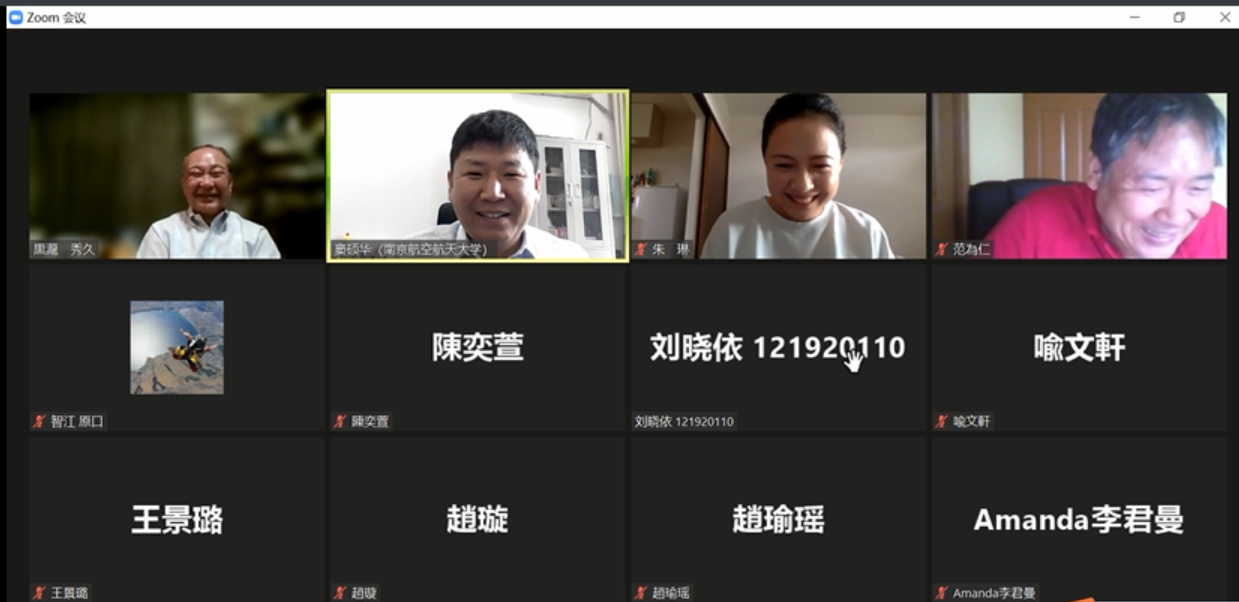The image size is (1239, 602).
Task: Click the large Amanda李君曼 name tile
Action: pos(1079,519)
